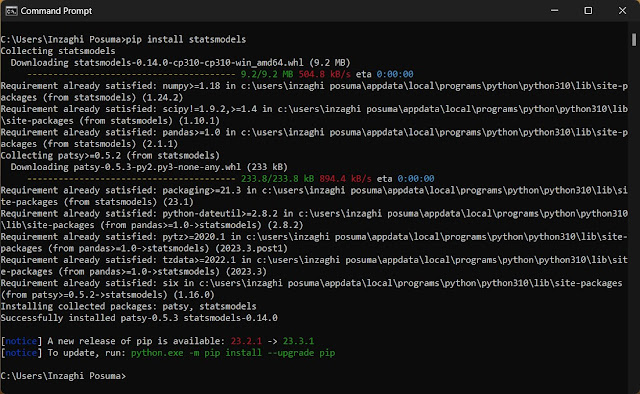Click the '9.2/9.2 MB' progress text
Viewport: 640px width, 394px height.
[267, 74]
